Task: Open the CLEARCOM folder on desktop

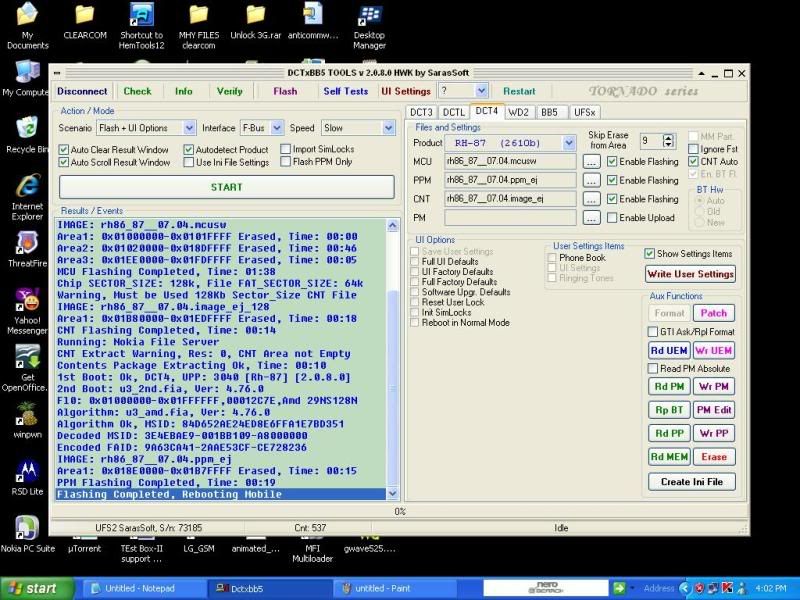Action: [x=85, y=21]
